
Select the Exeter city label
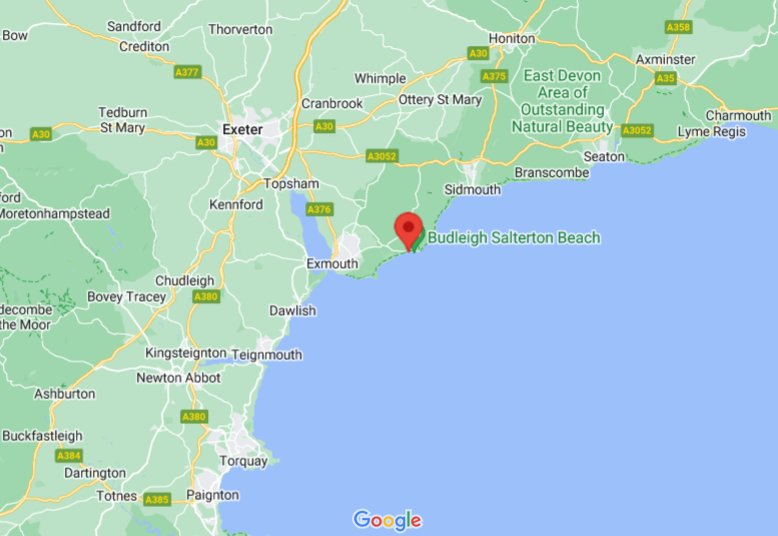243,130
